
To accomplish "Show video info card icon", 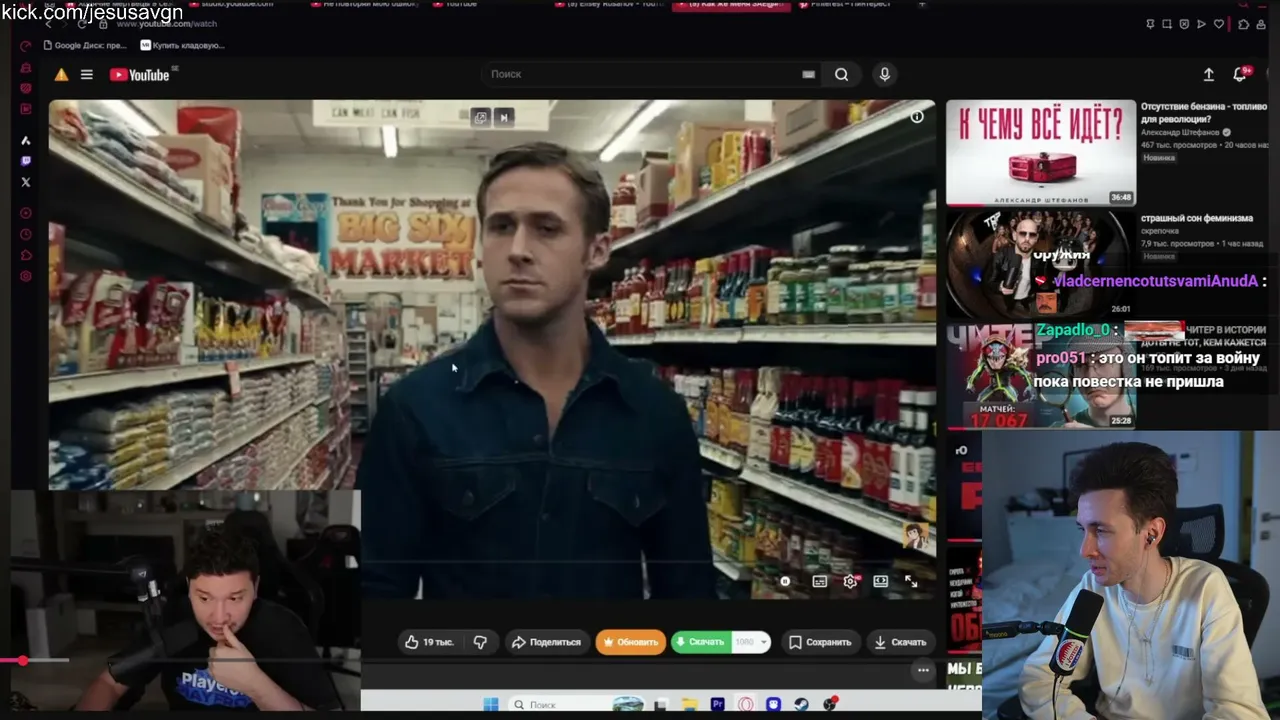I will 916,117.
